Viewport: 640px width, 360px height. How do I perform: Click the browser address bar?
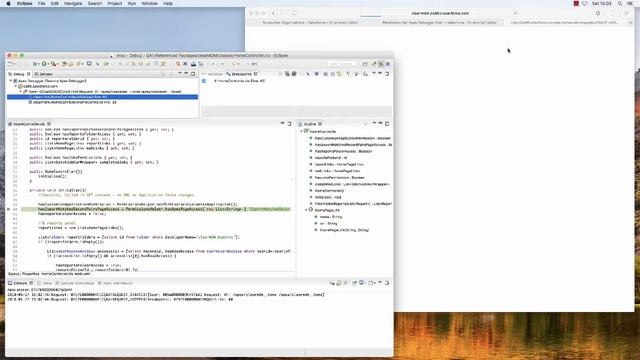(x=440, y=13)
